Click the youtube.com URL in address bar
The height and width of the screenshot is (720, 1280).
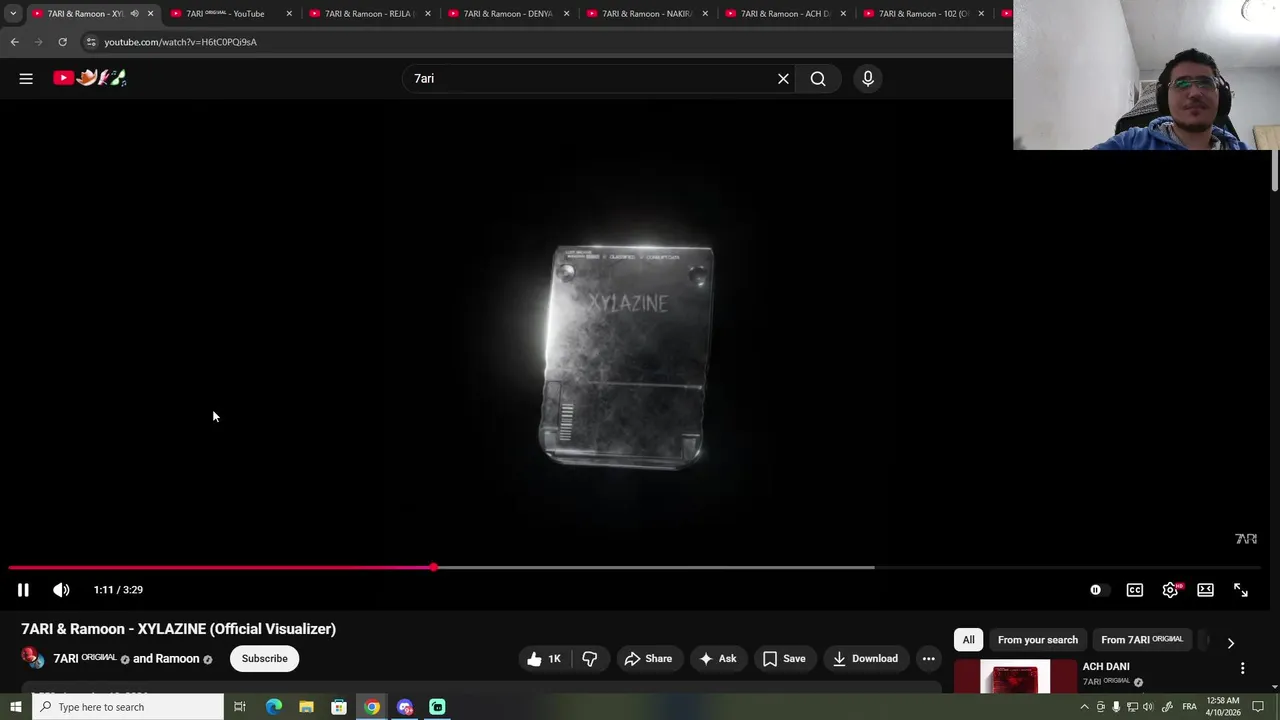pos(180,42)
